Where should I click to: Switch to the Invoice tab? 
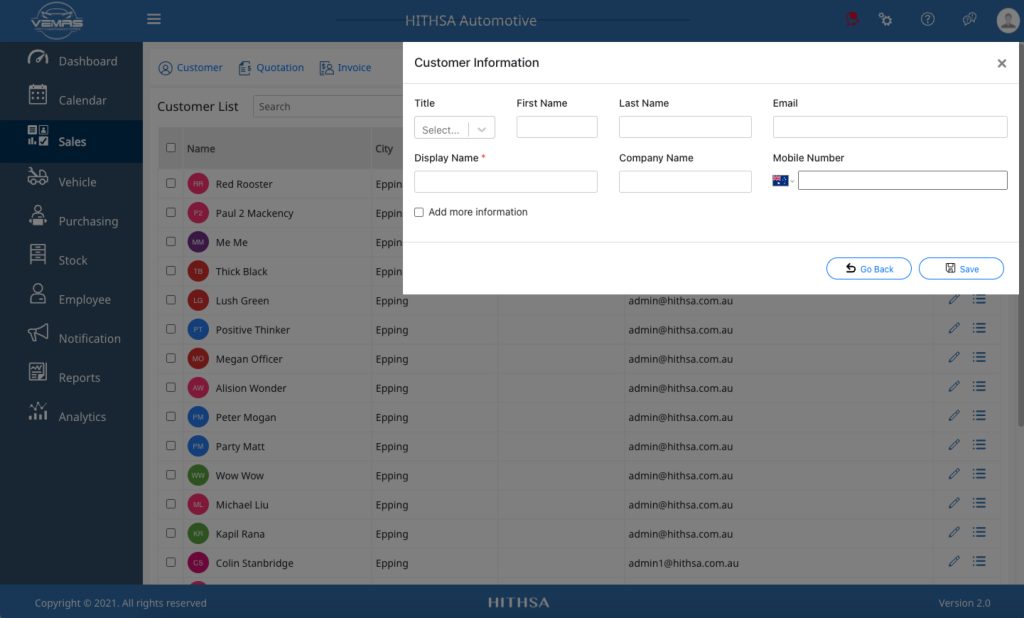coord(345,68)
